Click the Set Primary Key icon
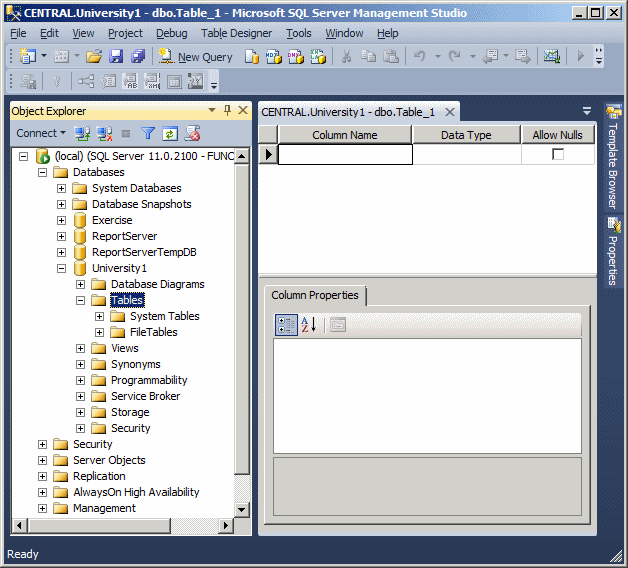The width and height of the screenshot is (628, 568). point(57,81)
